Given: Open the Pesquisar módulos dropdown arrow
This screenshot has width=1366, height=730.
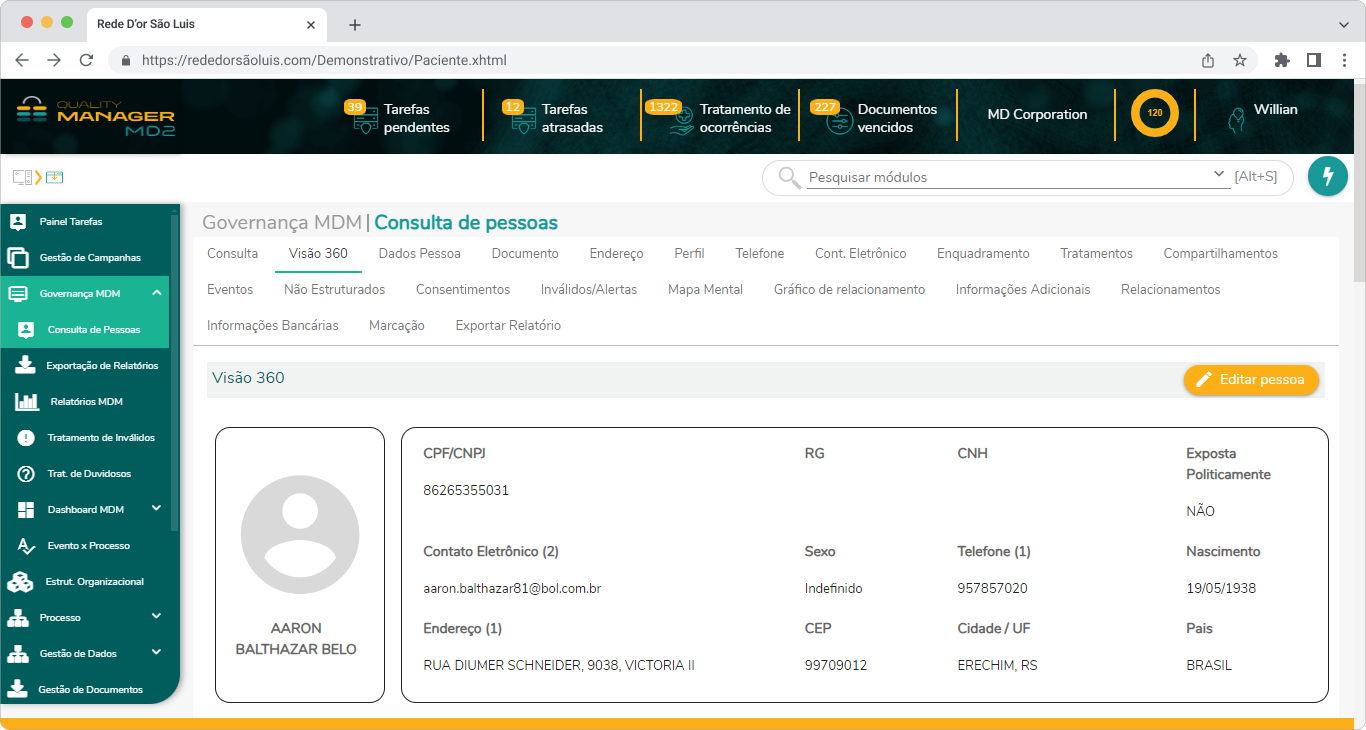Looking at the screenshot, I should click(1219, 173).
